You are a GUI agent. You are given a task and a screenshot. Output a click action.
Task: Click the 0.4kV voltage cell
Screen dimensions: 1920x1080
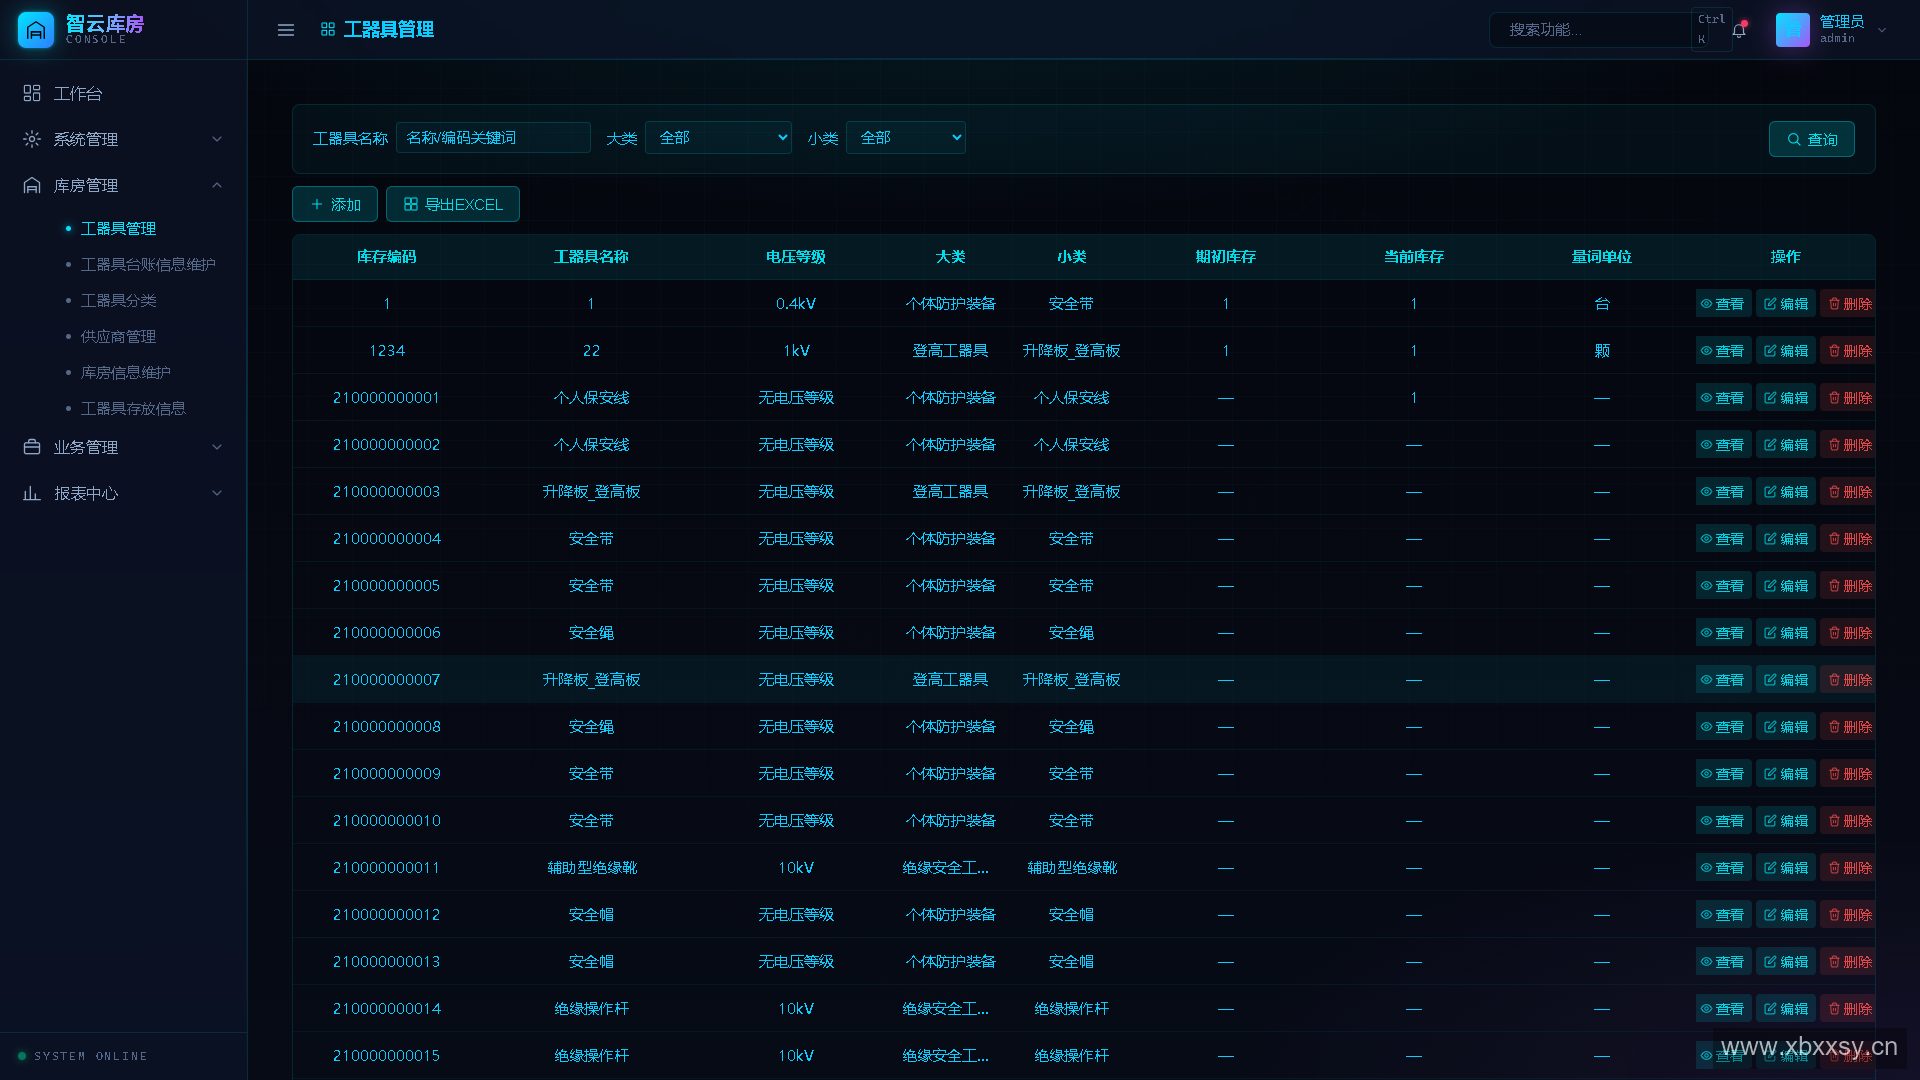[x=796, y=304]
